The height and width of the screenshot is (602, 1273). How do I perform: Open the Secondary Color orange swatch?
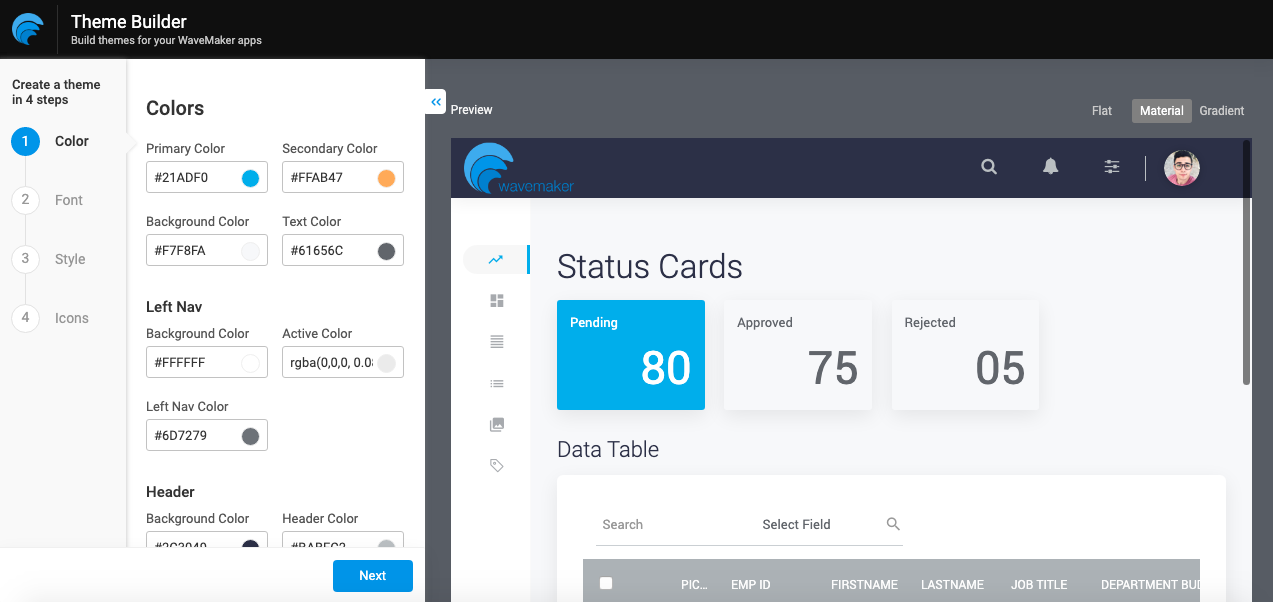pyautogui.click(x=387, y=179)
